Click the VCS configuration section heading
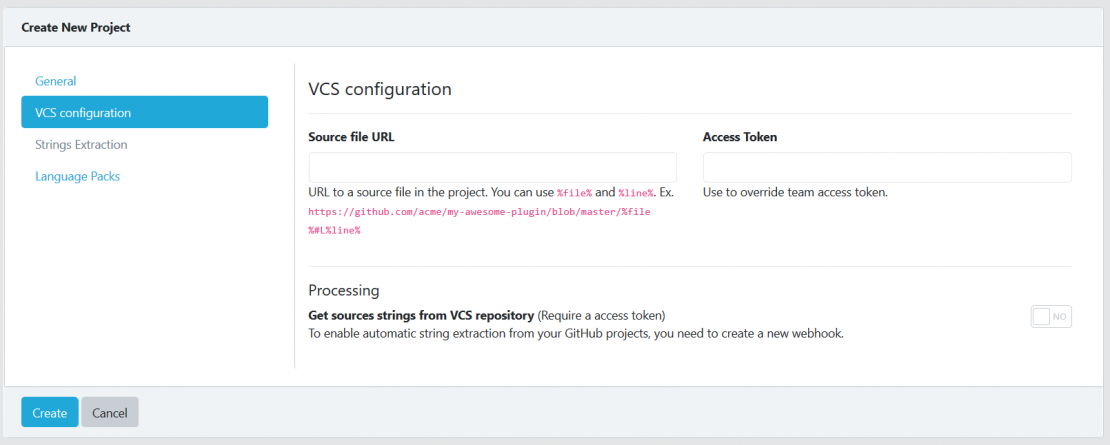Image resolution: width=1110 pixels, height=445 pixels. [380, 89]
